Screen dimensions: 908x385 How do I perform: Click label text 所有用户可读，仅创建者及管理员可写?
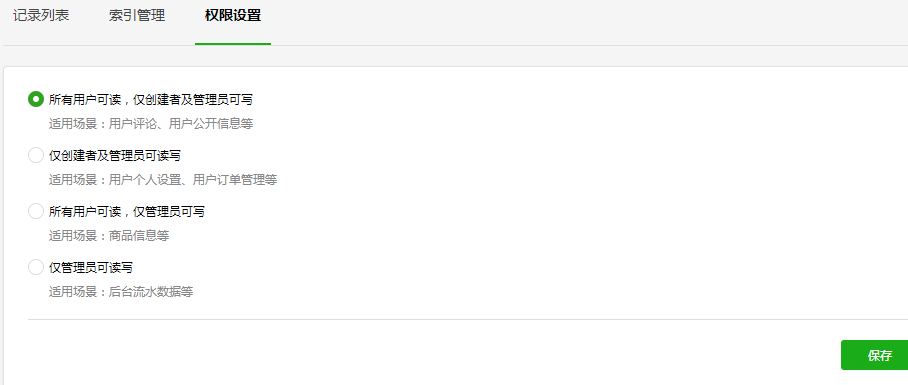click(151, 100)
